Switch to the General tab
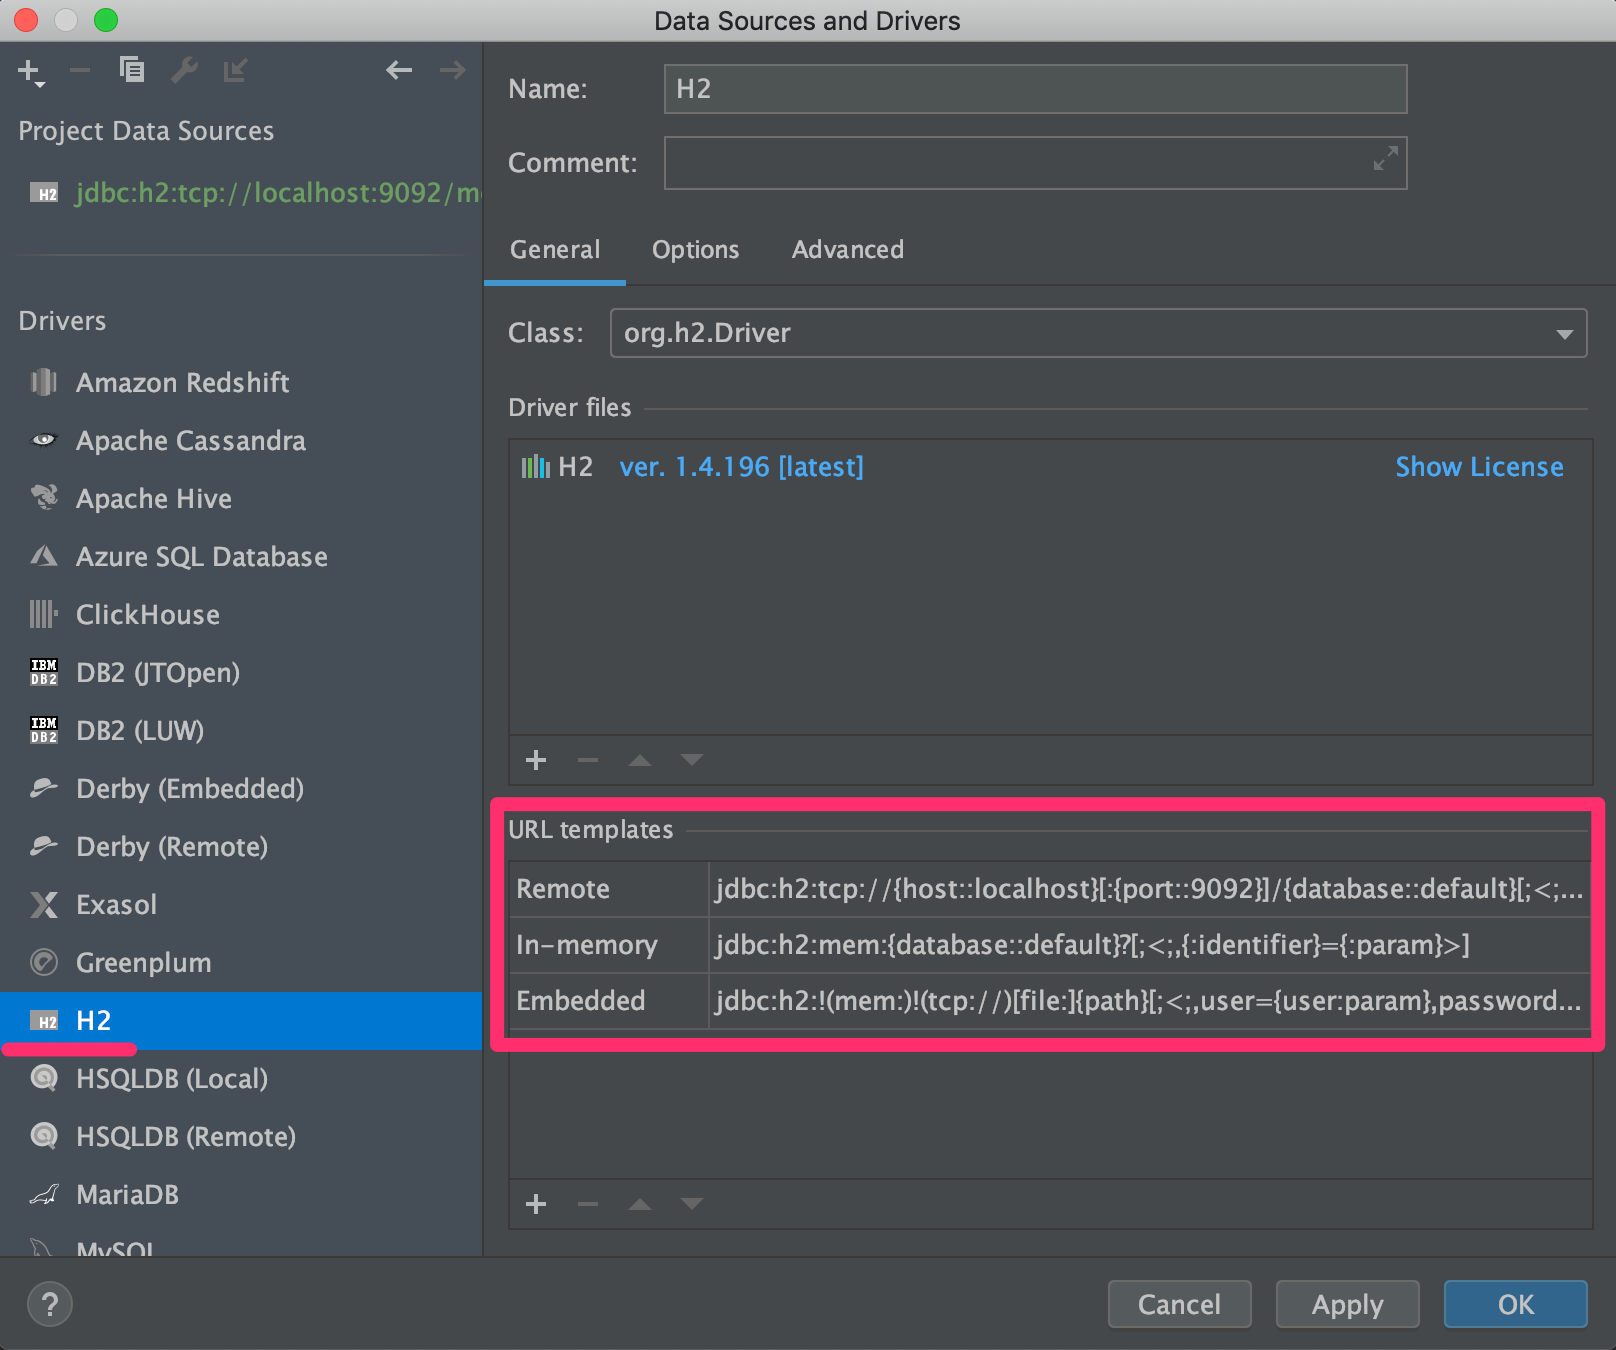 tap(555, 250)
